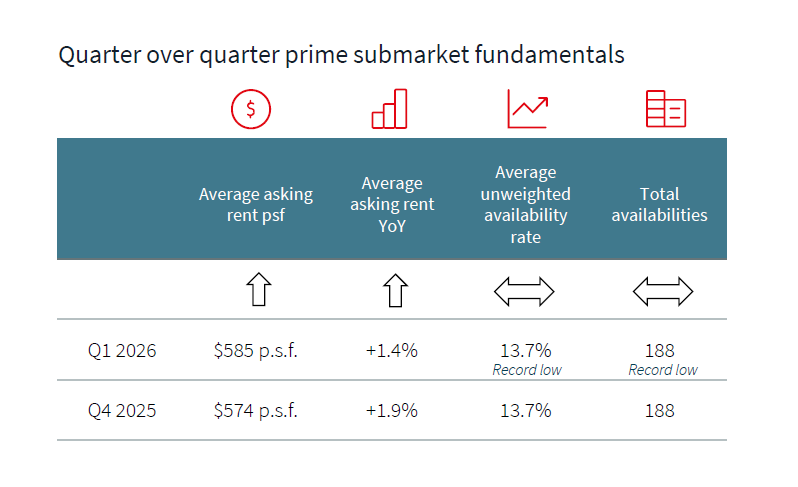Click 'Record low' under 13.7%
The height and width of the screenshot is (487, 798).
(526, 370)
